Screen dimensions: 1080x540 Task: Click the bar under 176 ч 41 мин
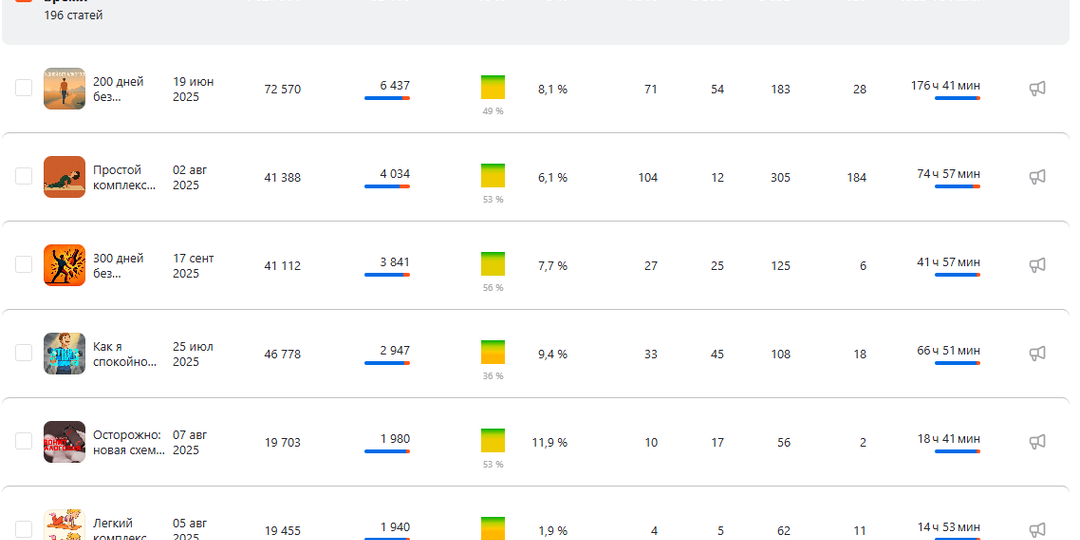[957, 98]
